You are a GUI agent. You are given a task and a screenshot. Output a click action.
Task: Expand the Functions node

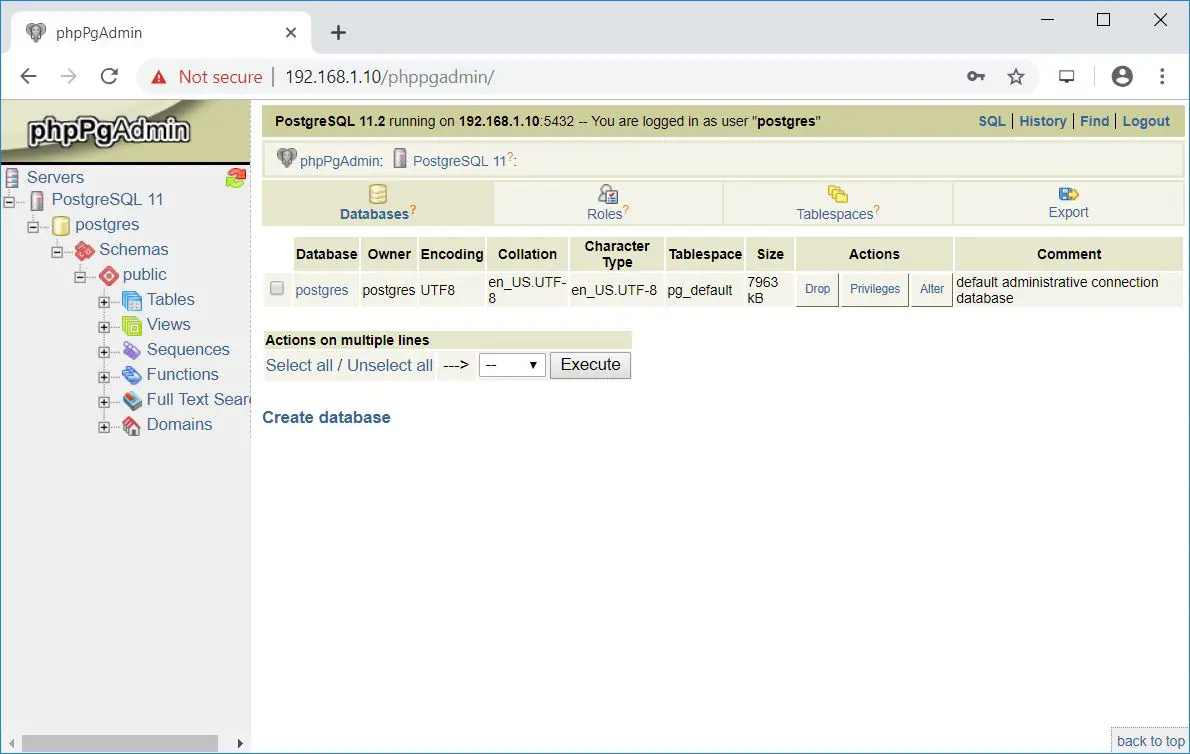pos(104,377)
